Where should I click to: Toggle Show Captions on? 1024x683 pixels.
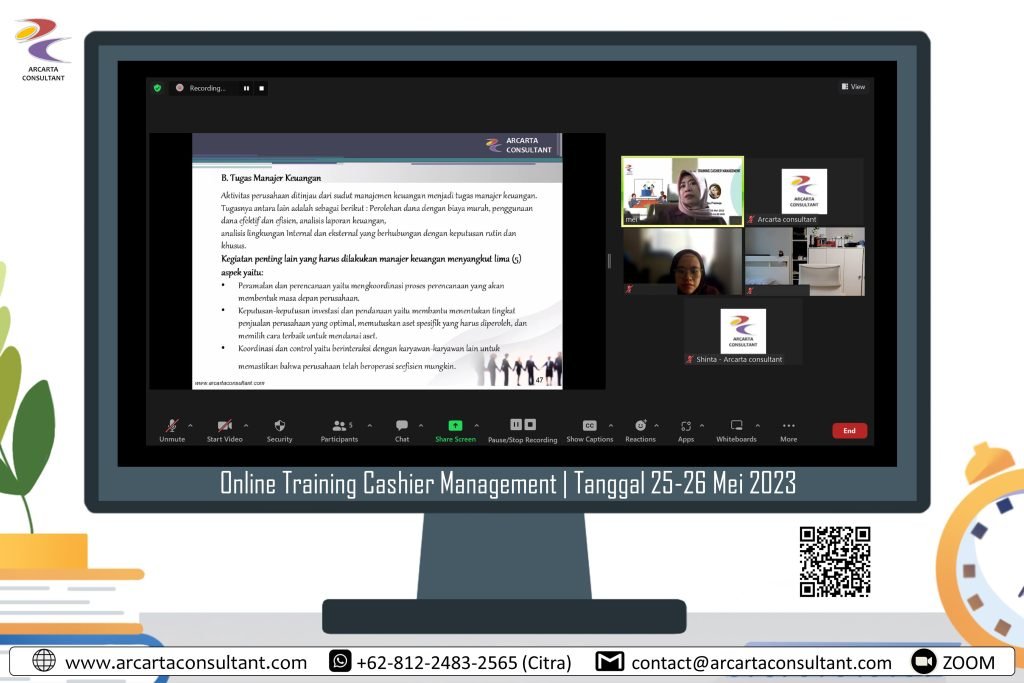(x=589, y=426)
